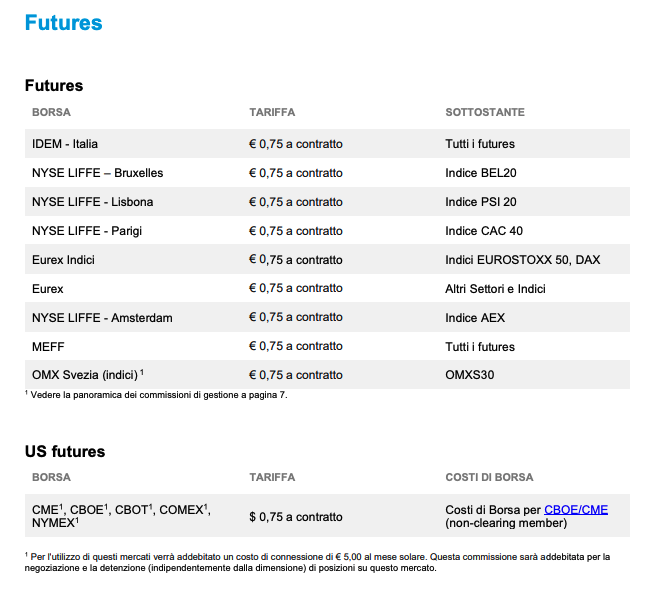Select the Indice CAC 40 cell
This screenshot has width=649, height=606.
(484, 231)
